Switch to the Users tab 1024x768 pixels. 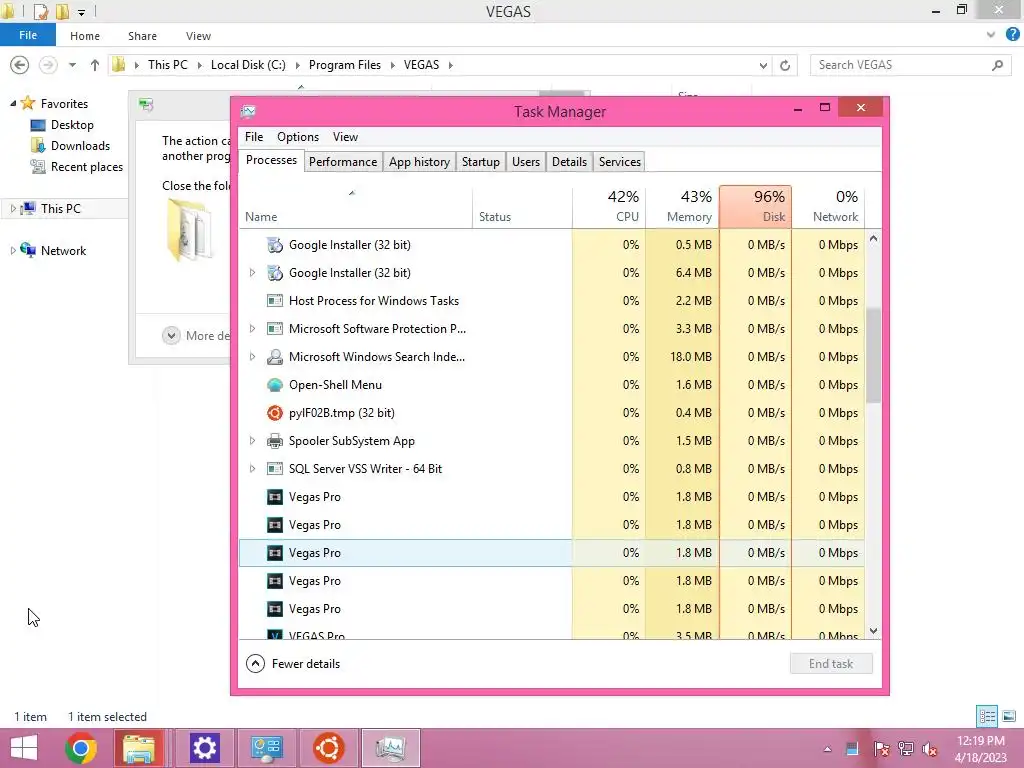tap(526, 162)
